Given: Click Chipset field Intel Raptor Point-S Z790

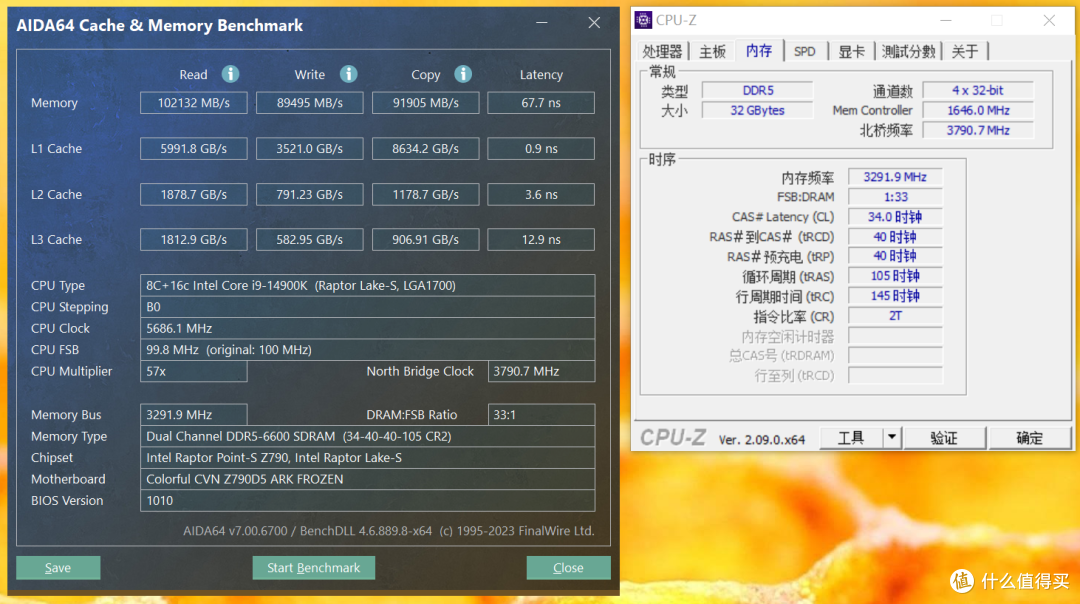Looking at the screenshot, I should pyautogui.click(x=367, y=457).
